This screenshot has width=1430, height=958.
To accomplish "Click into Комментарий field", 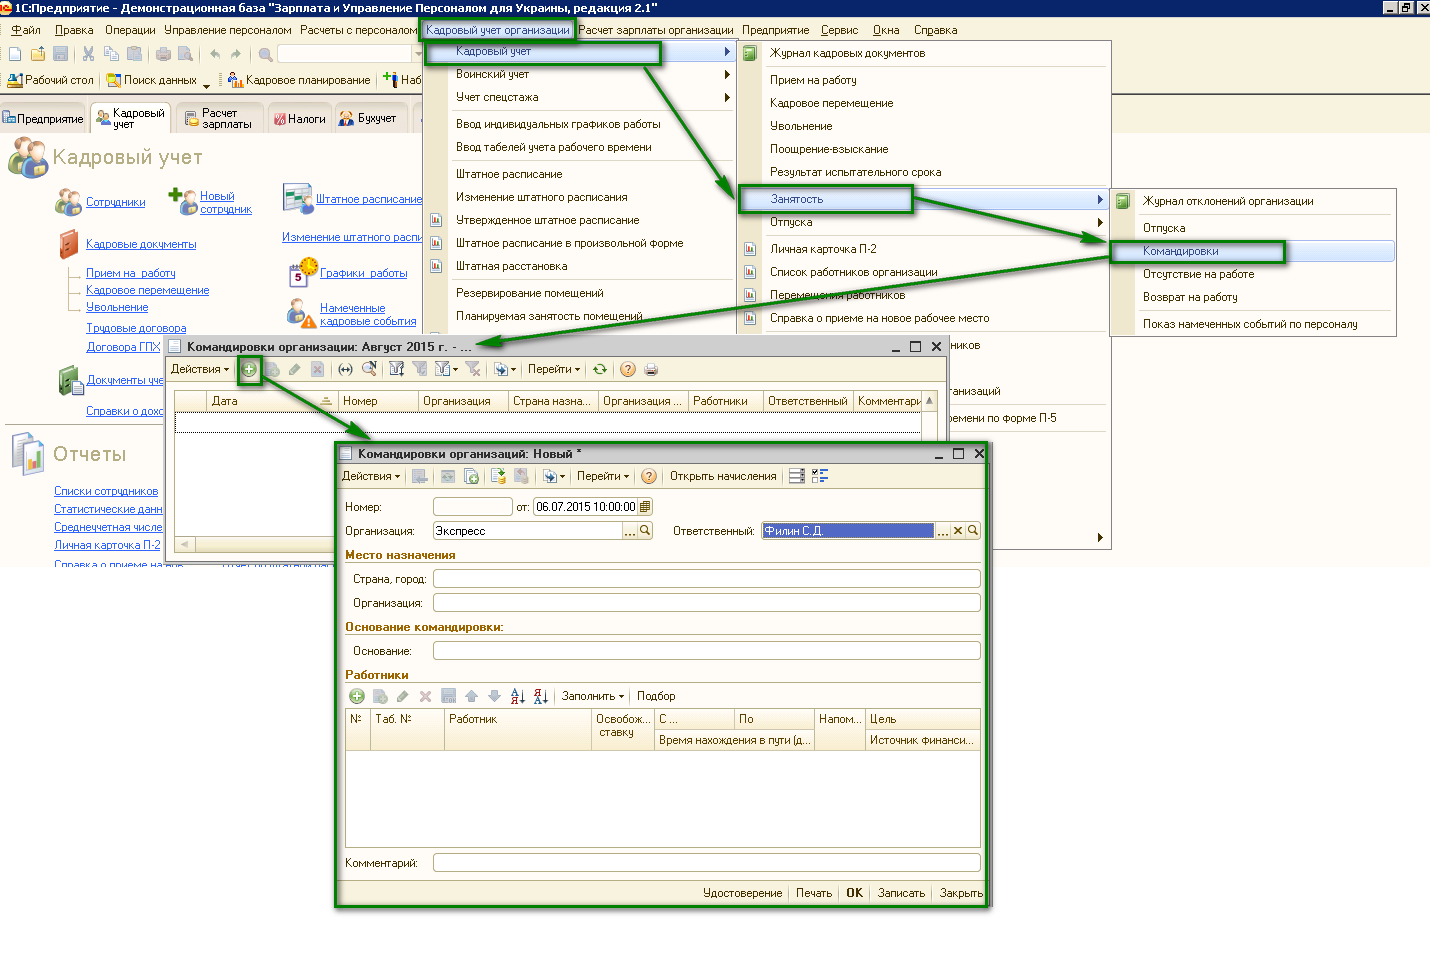I will pyautogui.click(x=706, y=862).
